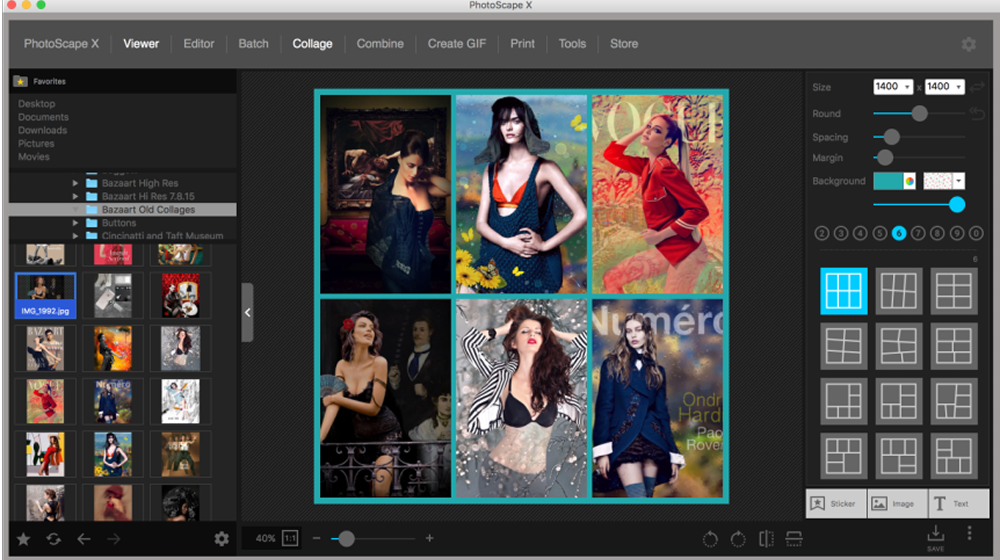The width and height of the screenshot is (1000, 560).
Task: Go forward with the right arrow icon
Action: coord(114,539)
